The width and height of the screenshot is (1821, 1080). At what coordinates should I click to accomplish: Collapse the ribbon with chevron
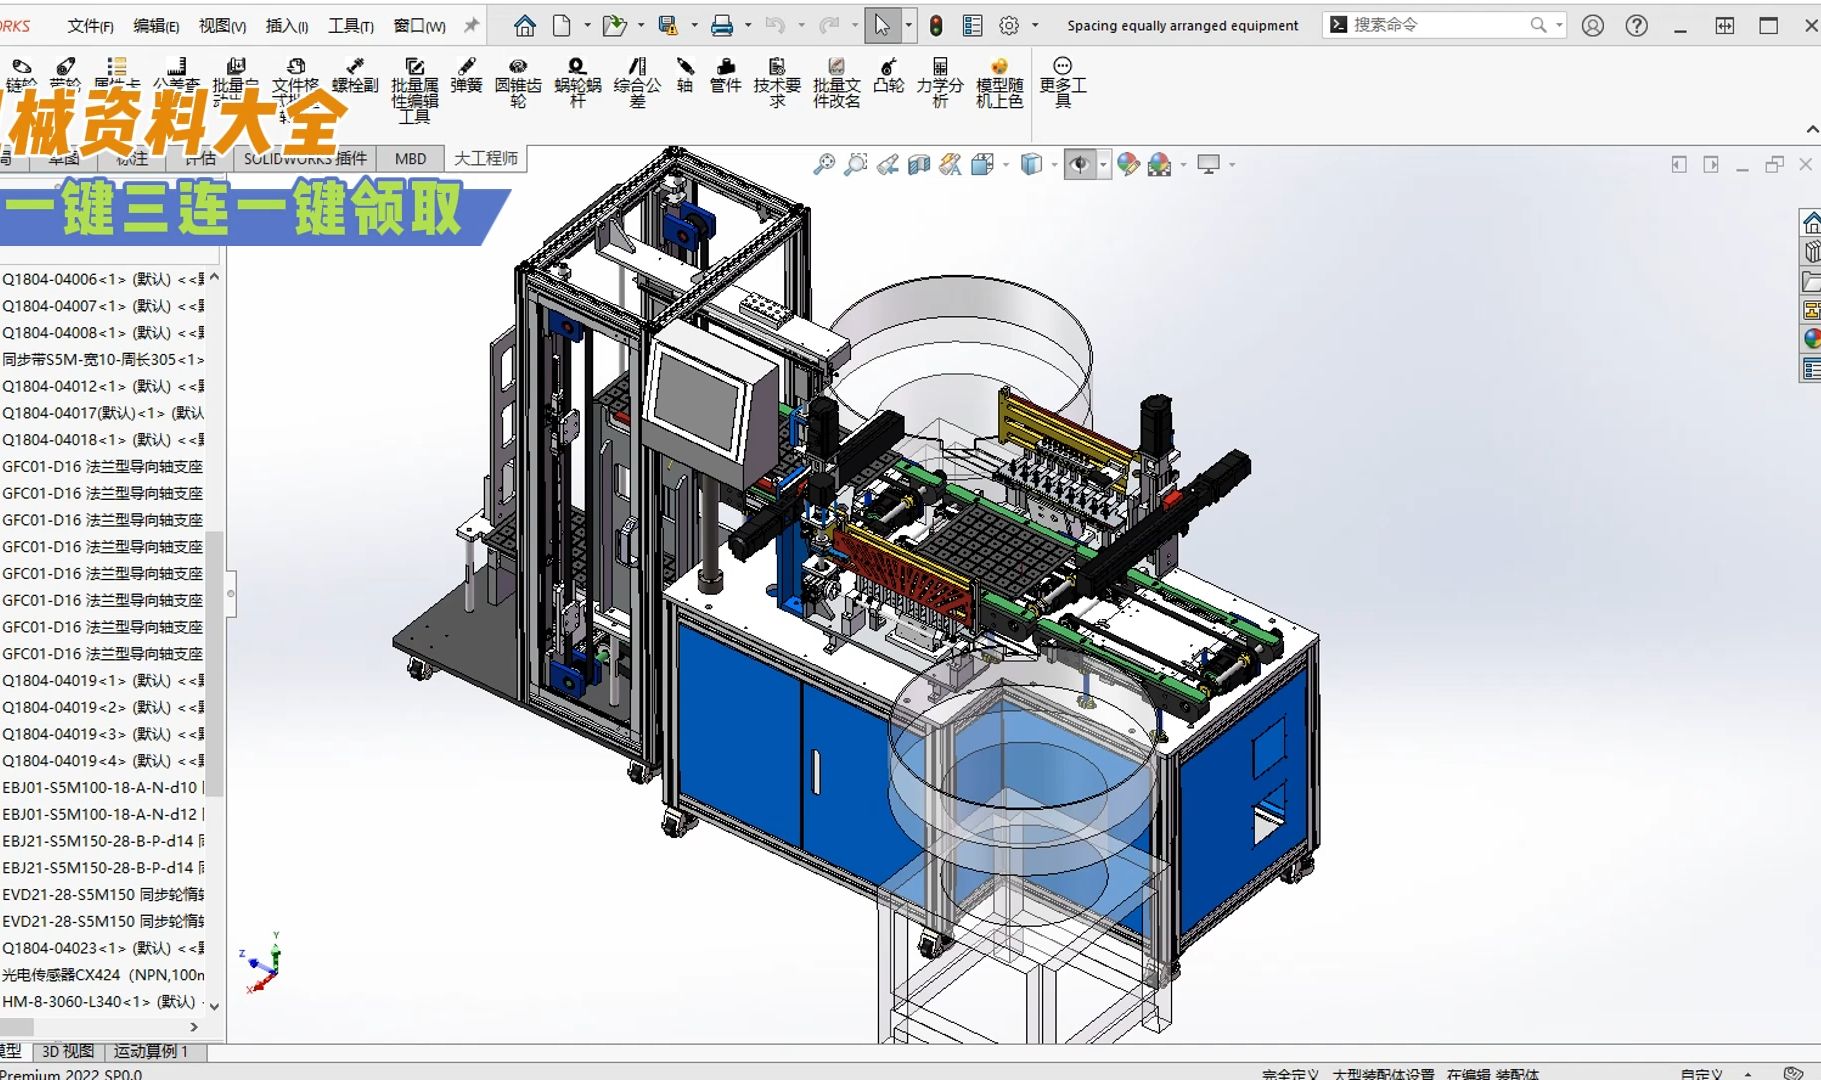coord(1812,130)
